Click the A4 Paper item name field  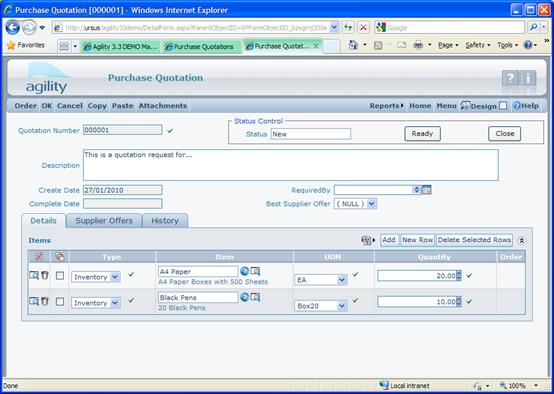pyautogui.click(x=198, y=271)
